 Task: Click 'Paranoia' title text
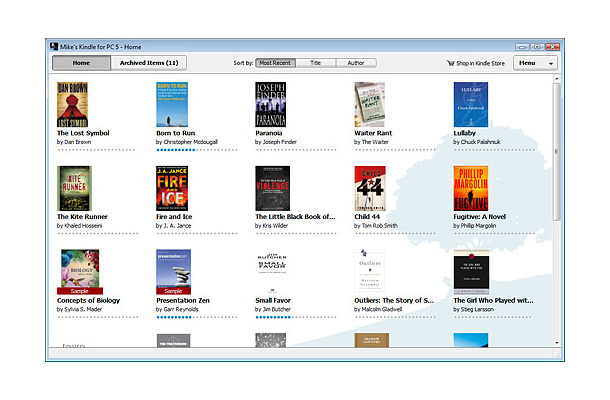click(269, 133)
